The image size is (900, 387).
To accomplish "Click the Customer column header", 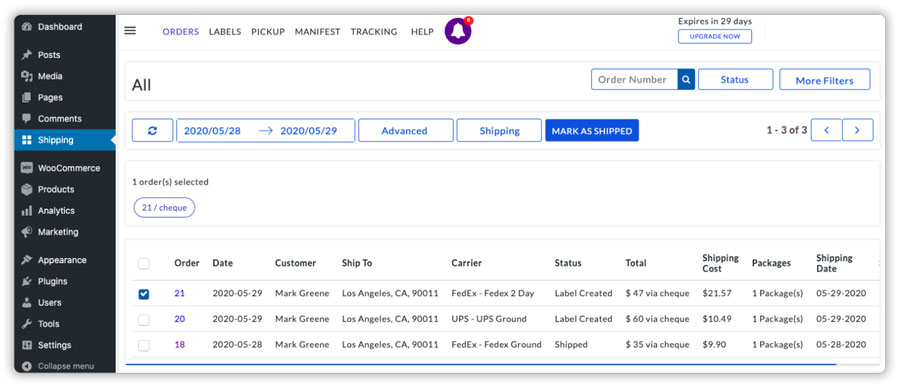I will [x=296, y=263].
